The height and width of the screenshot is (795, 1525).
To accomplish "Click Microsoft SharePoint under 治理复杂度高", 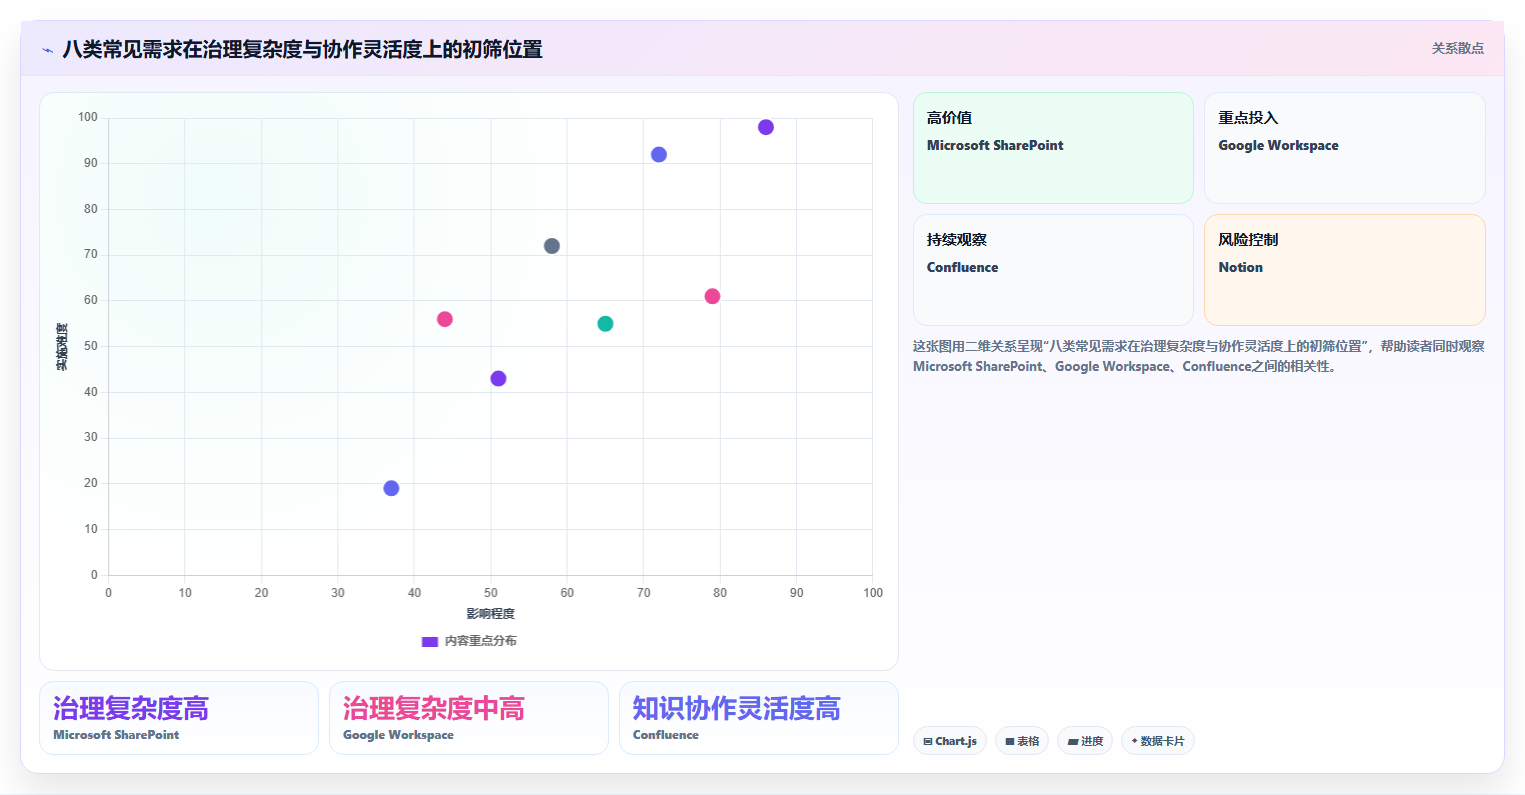I will click(x=116, y=735).
